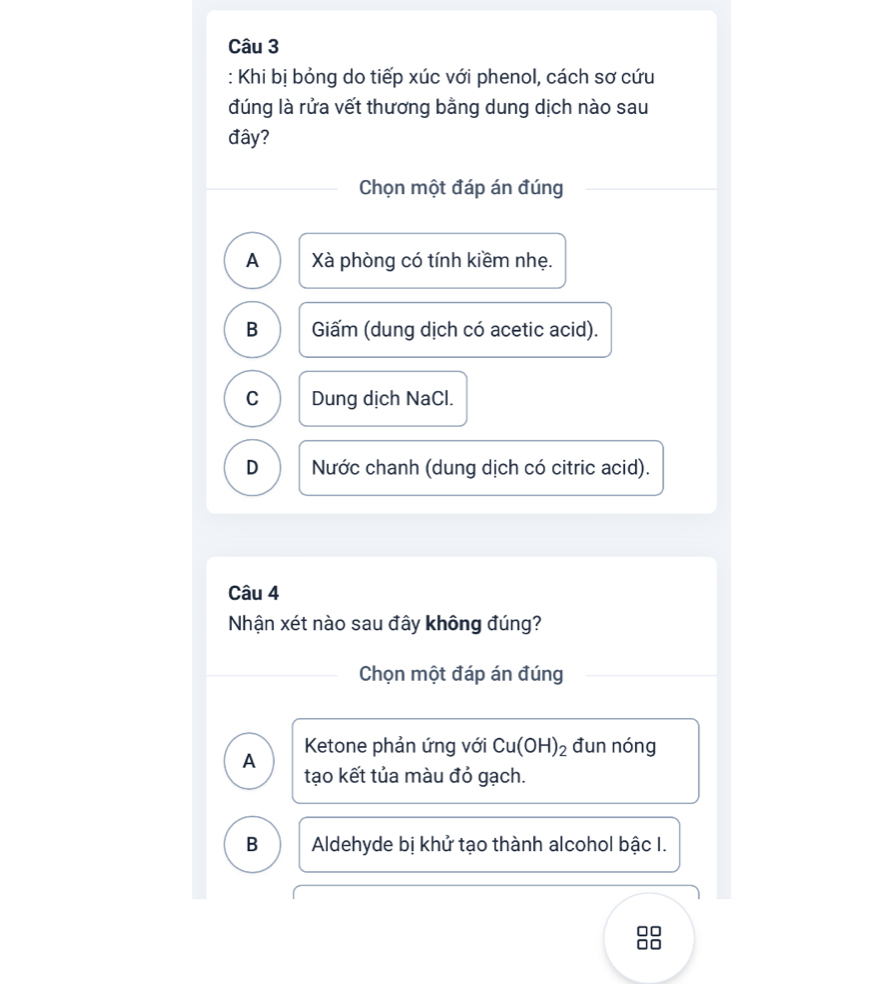Image resolution: width=874 pixels, height=984 pixels.
Task: Select option D circle for Câu 3
Action: pyautogui.click(x=252, y=468)
